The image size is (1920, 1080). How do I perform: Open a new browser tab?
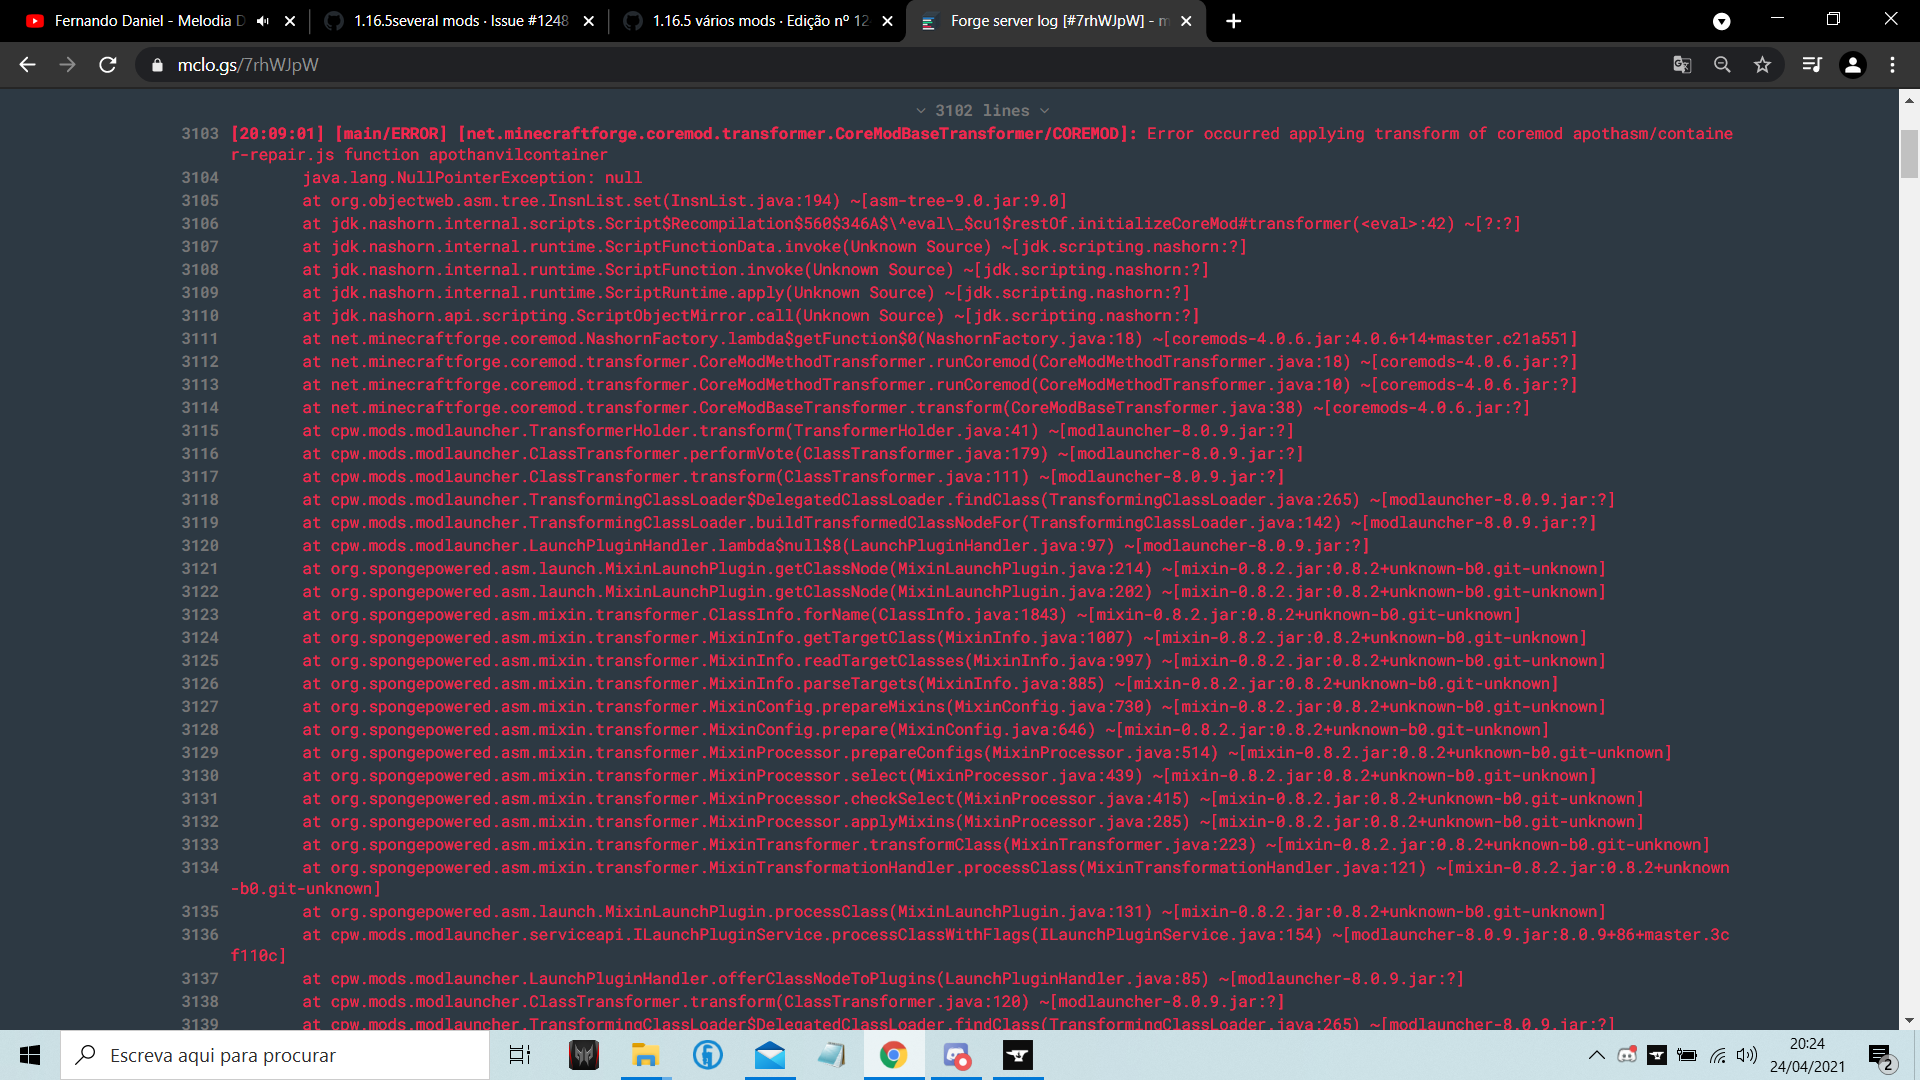click(1234, 20)
